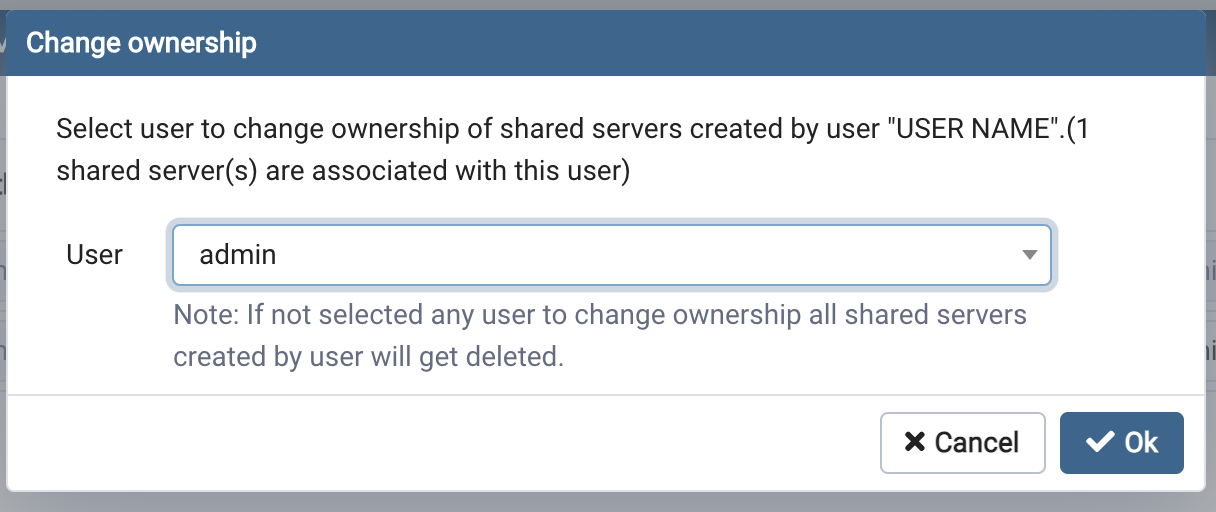
Task: Open the User dropdown showing admin
Action: coord(610,255)
